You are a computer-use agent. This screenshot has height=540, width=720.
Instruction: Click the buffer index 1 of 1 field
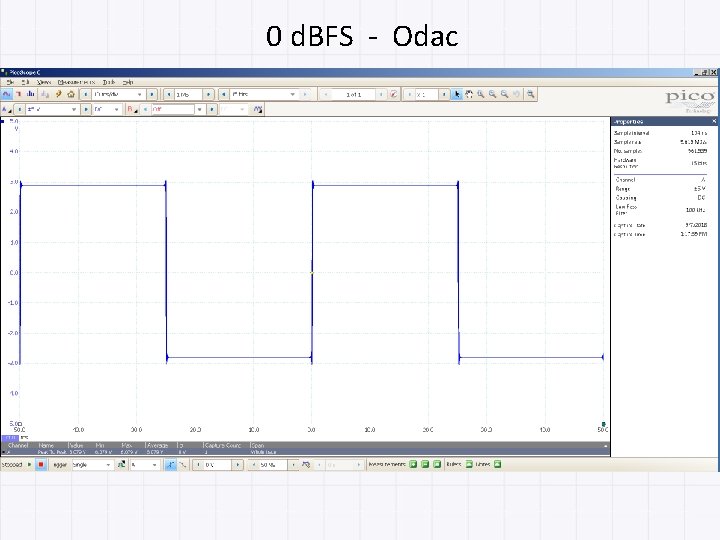click(x=354, y=94)
